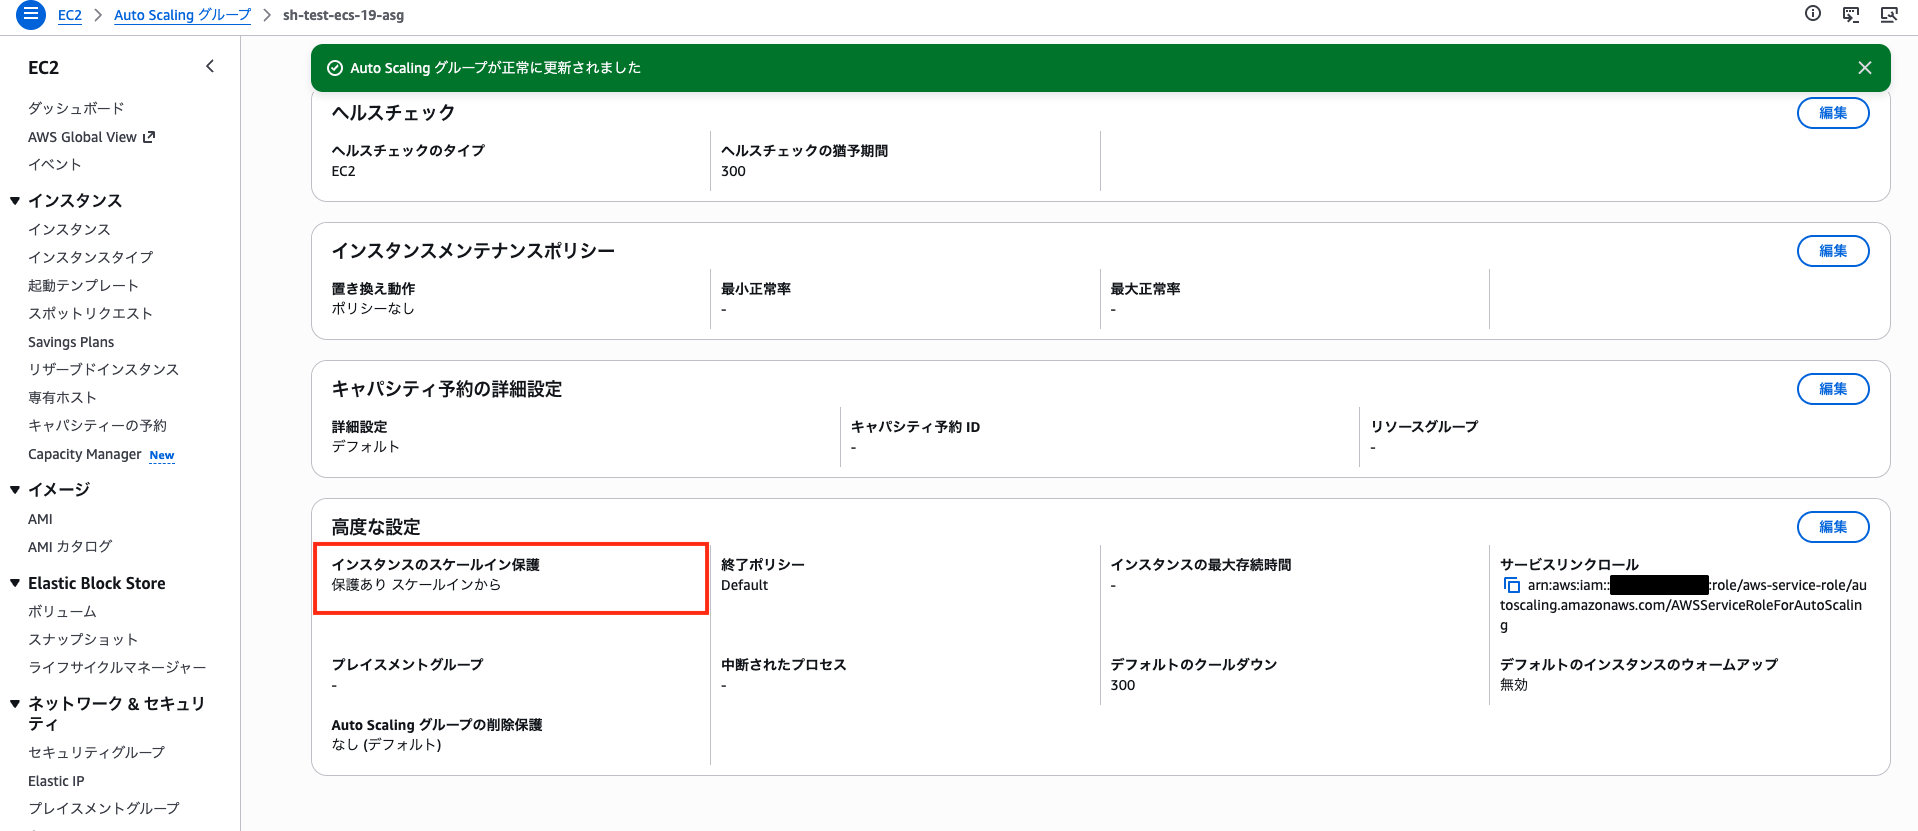Open 起動テンプレート in sidebar
The height and width of the screenshot is (831, 1918).
pos(83,285)
